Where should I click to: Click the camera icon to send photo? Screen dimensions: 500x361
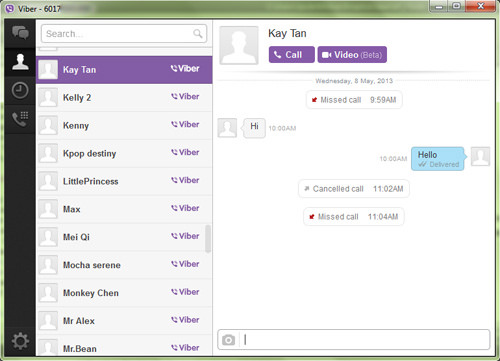(x=228, y=340)
